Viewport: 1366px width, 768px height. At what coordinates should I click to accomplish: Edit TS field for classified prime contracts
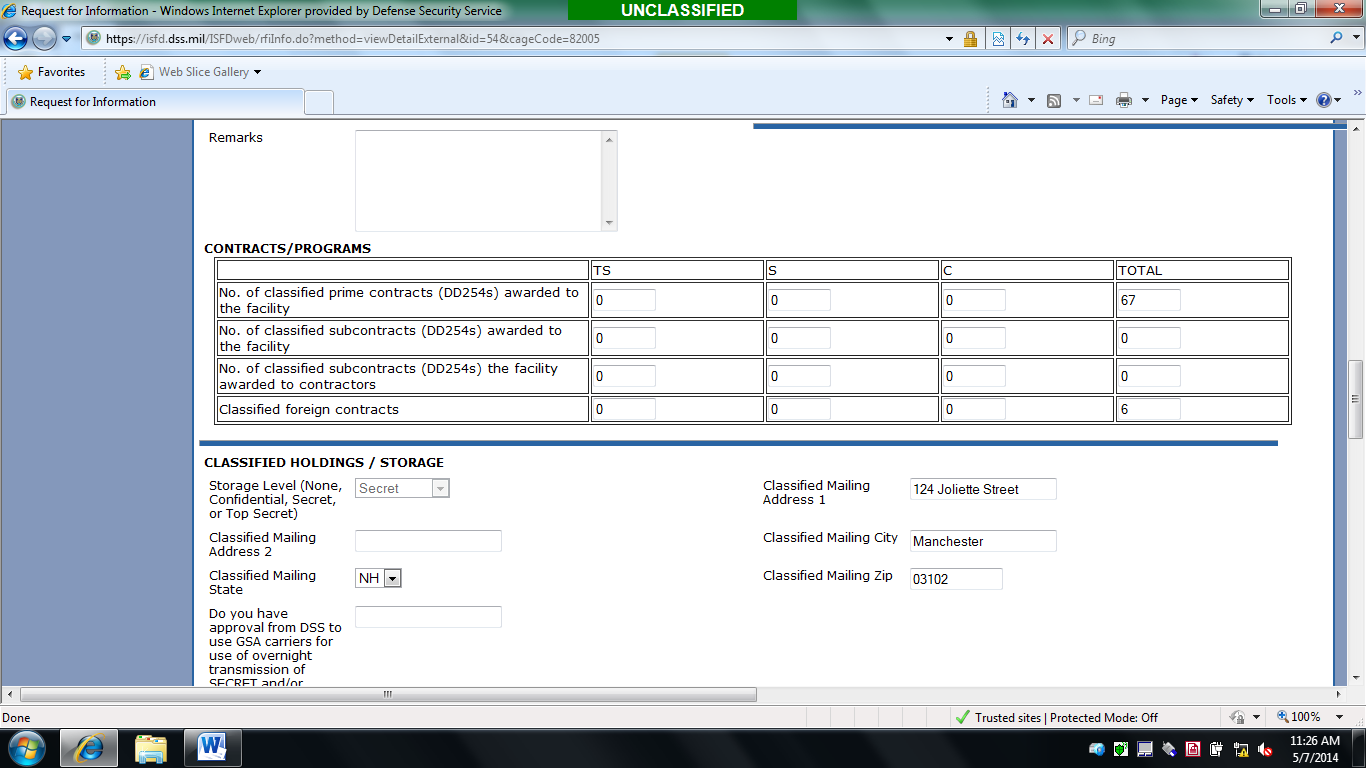tap(624, 300)
